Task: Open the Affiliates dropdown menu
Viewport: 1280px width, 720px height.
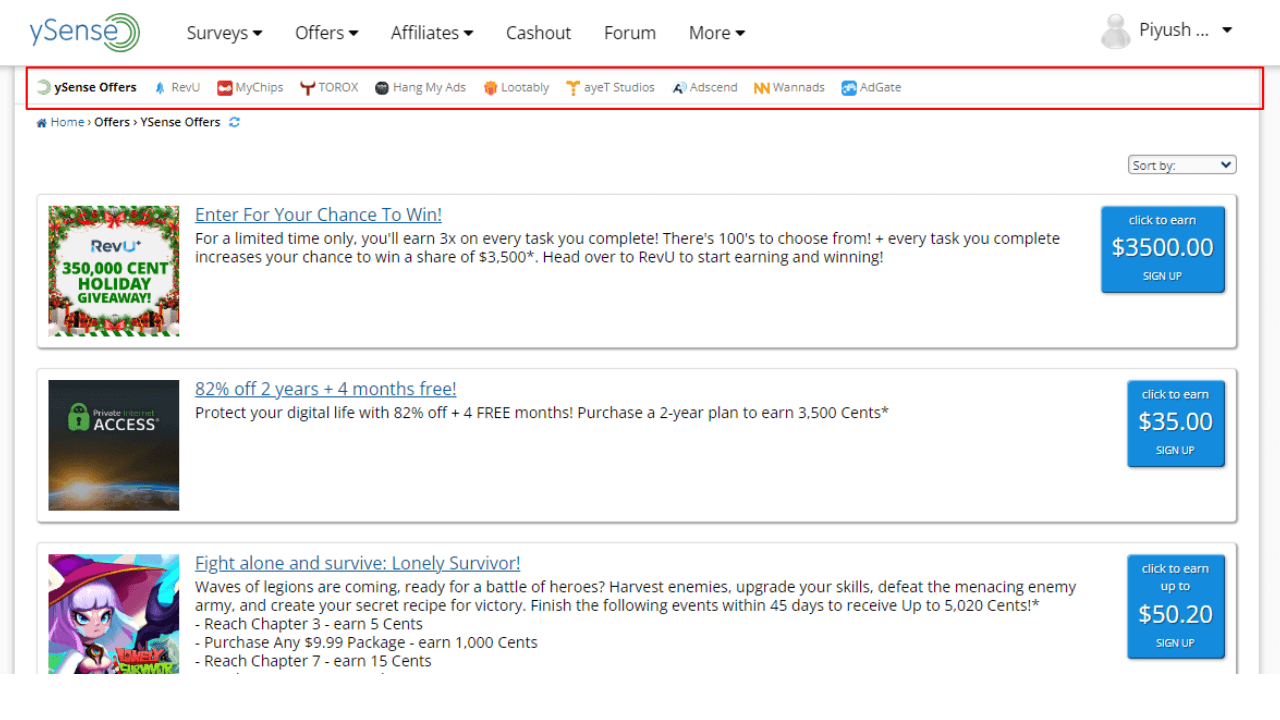Action: tap(432, 33)
